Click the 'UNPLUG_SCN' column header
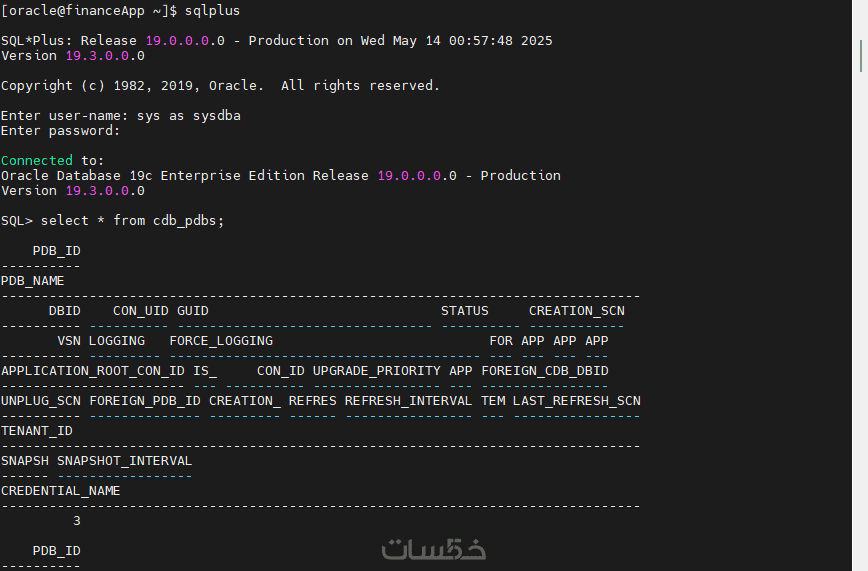Image resolution: width=868 pixels, height=571 pixels. (x=41, y=400)
